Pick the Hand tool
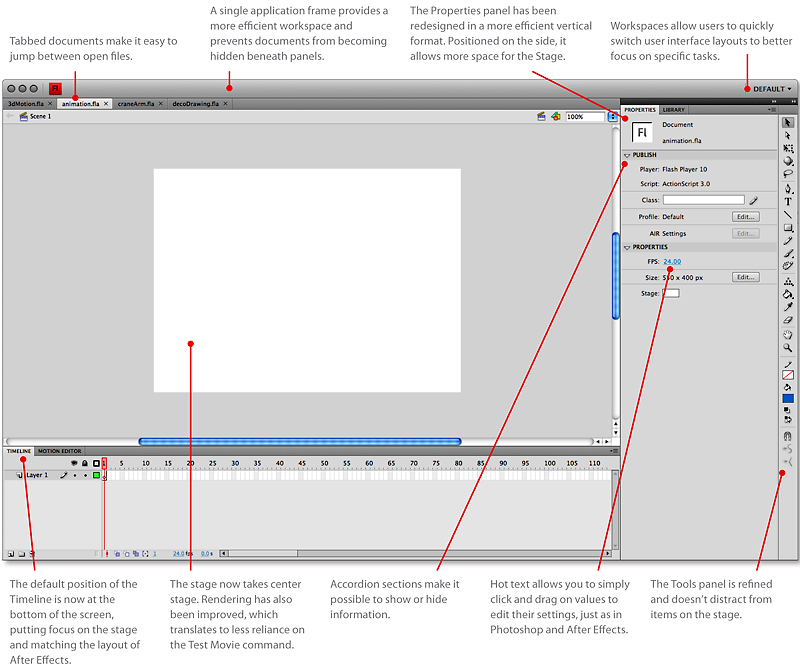The width and height of the screenshot is (800, 671). (789, 334)
